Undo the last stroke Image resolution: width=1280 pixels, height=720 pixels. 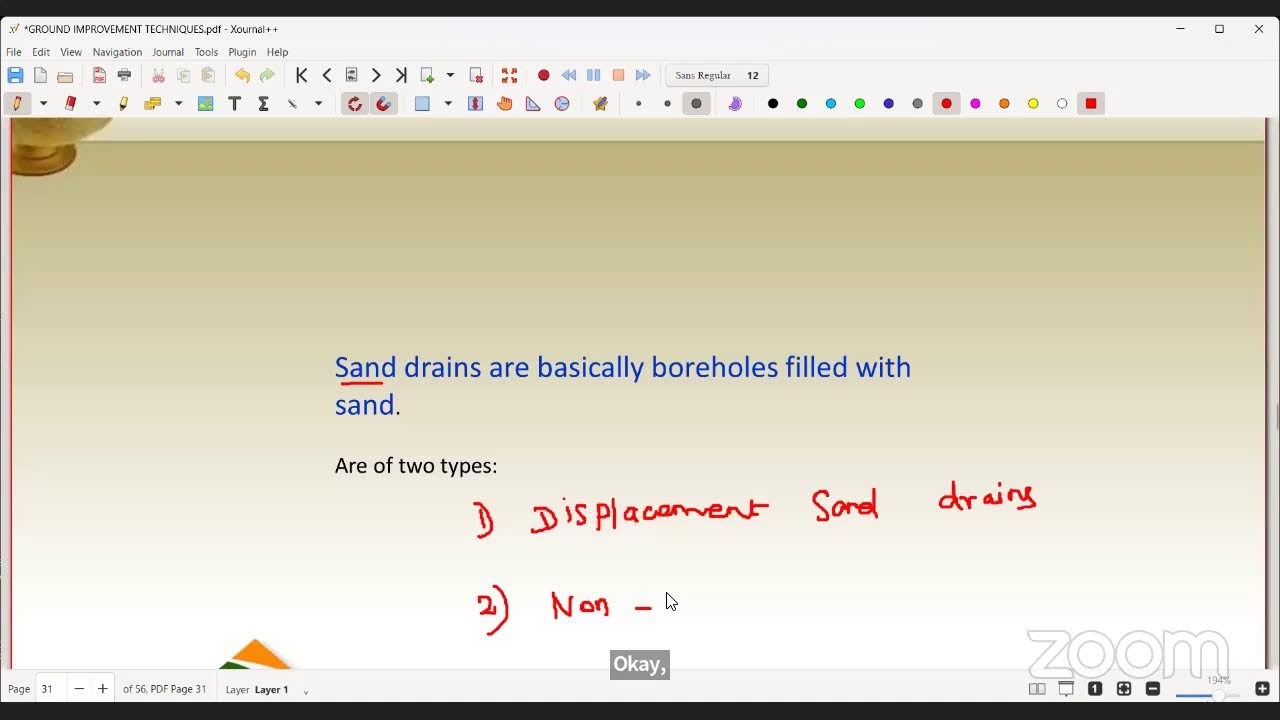[x=242, y=75]
